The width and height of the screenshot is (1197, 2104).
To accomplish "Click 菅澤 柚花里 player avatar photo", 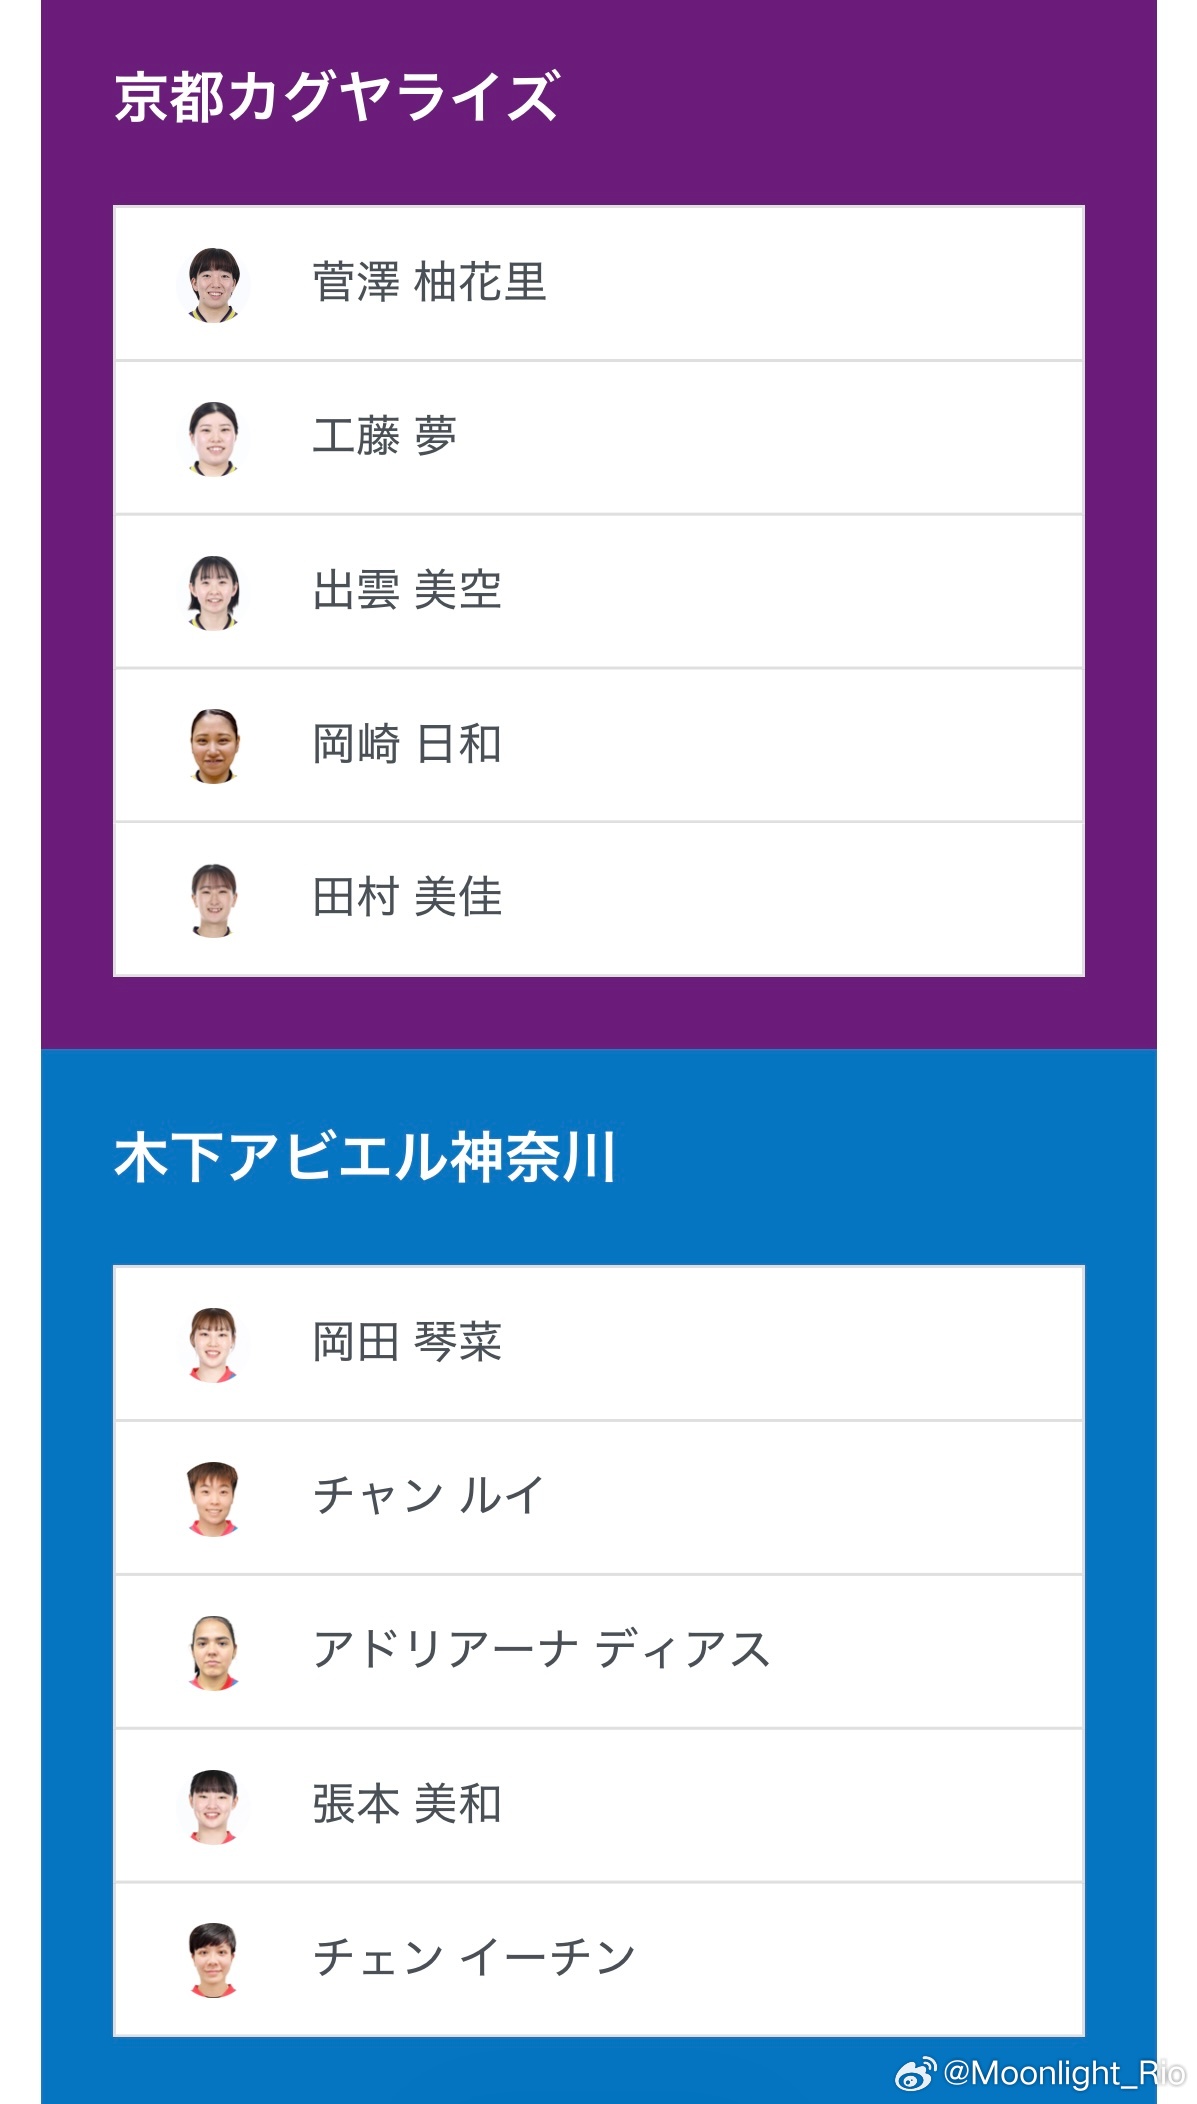I will [x=214, y=284].
